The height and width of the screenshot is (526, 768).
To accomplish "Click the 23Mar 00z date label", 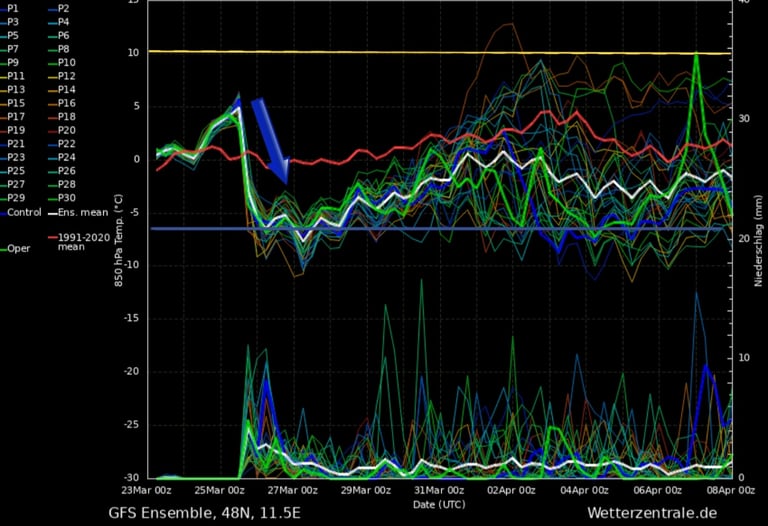I will pos(146,490).
